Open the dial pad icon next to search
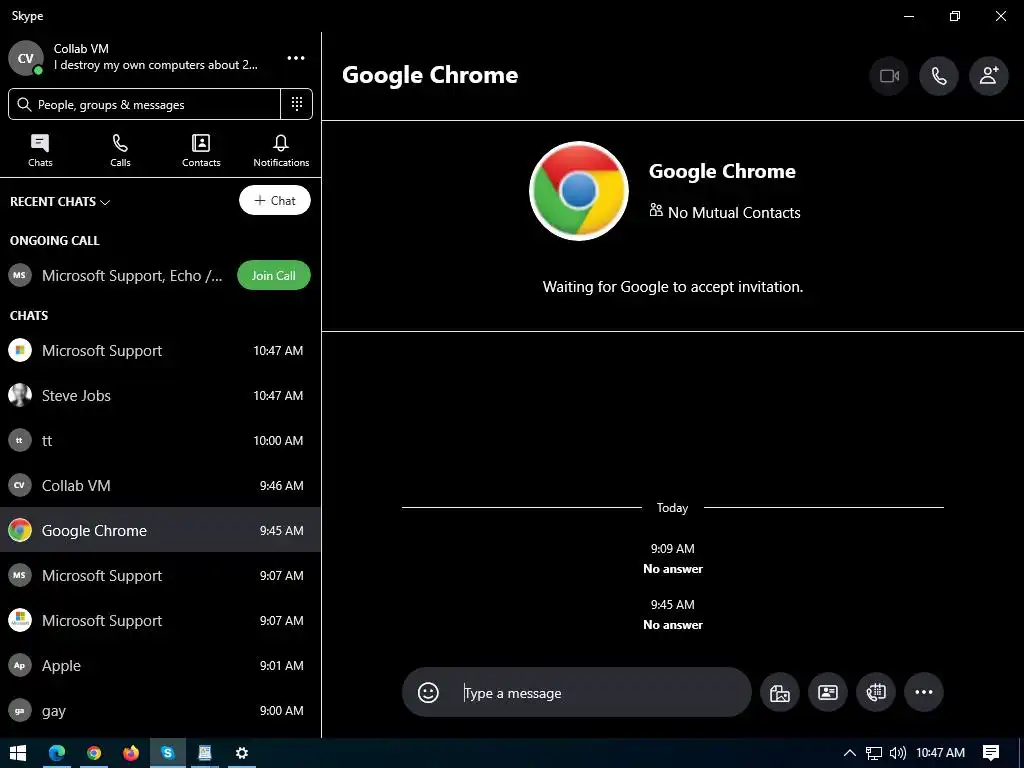Image resolution: width=1024 pixels, height=768 pixels. (x=296, y=104)
